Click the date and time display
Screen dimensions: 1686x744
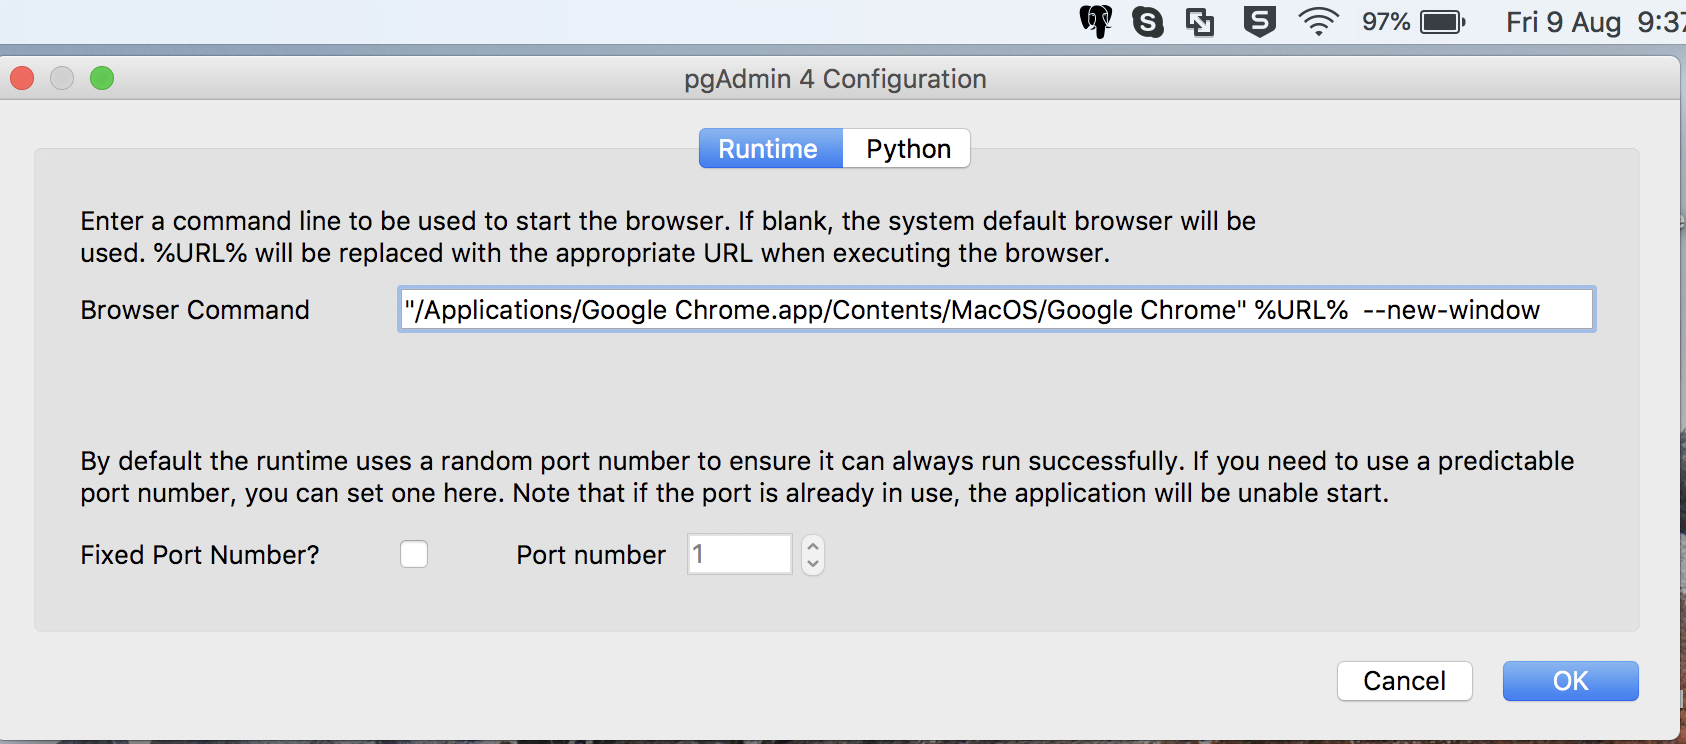(x=1593, y=22)
